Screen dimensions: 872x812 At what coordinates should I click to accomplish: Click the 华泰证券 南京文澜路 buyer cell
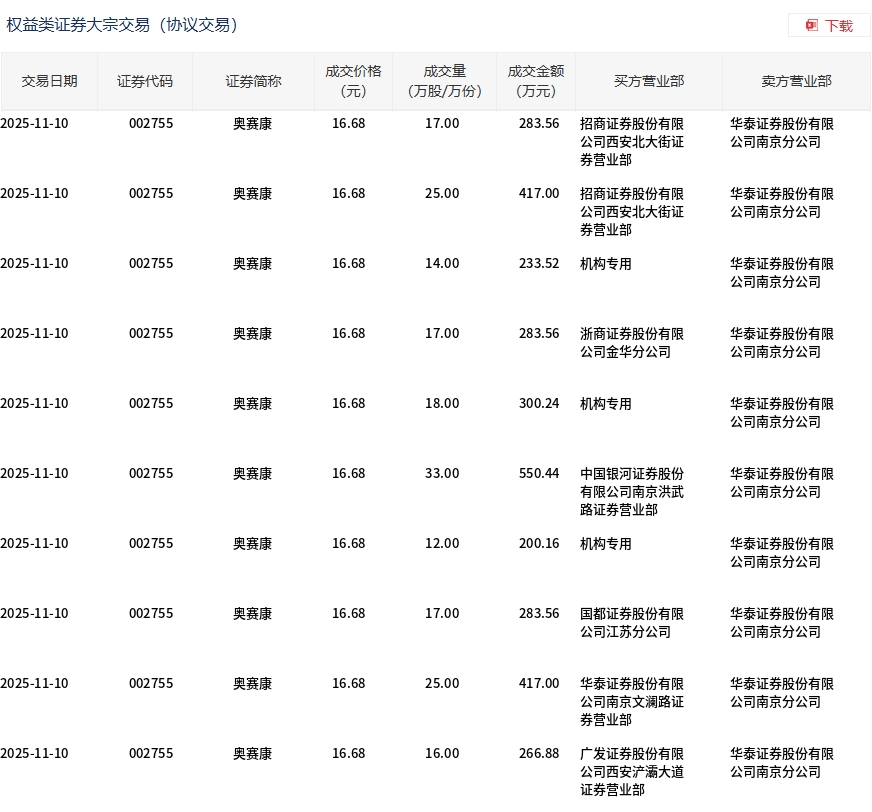(632, 701)
